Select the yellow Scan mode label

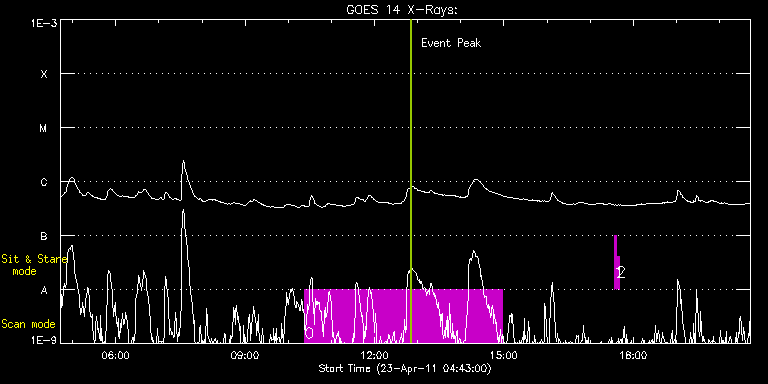[28, 324]
